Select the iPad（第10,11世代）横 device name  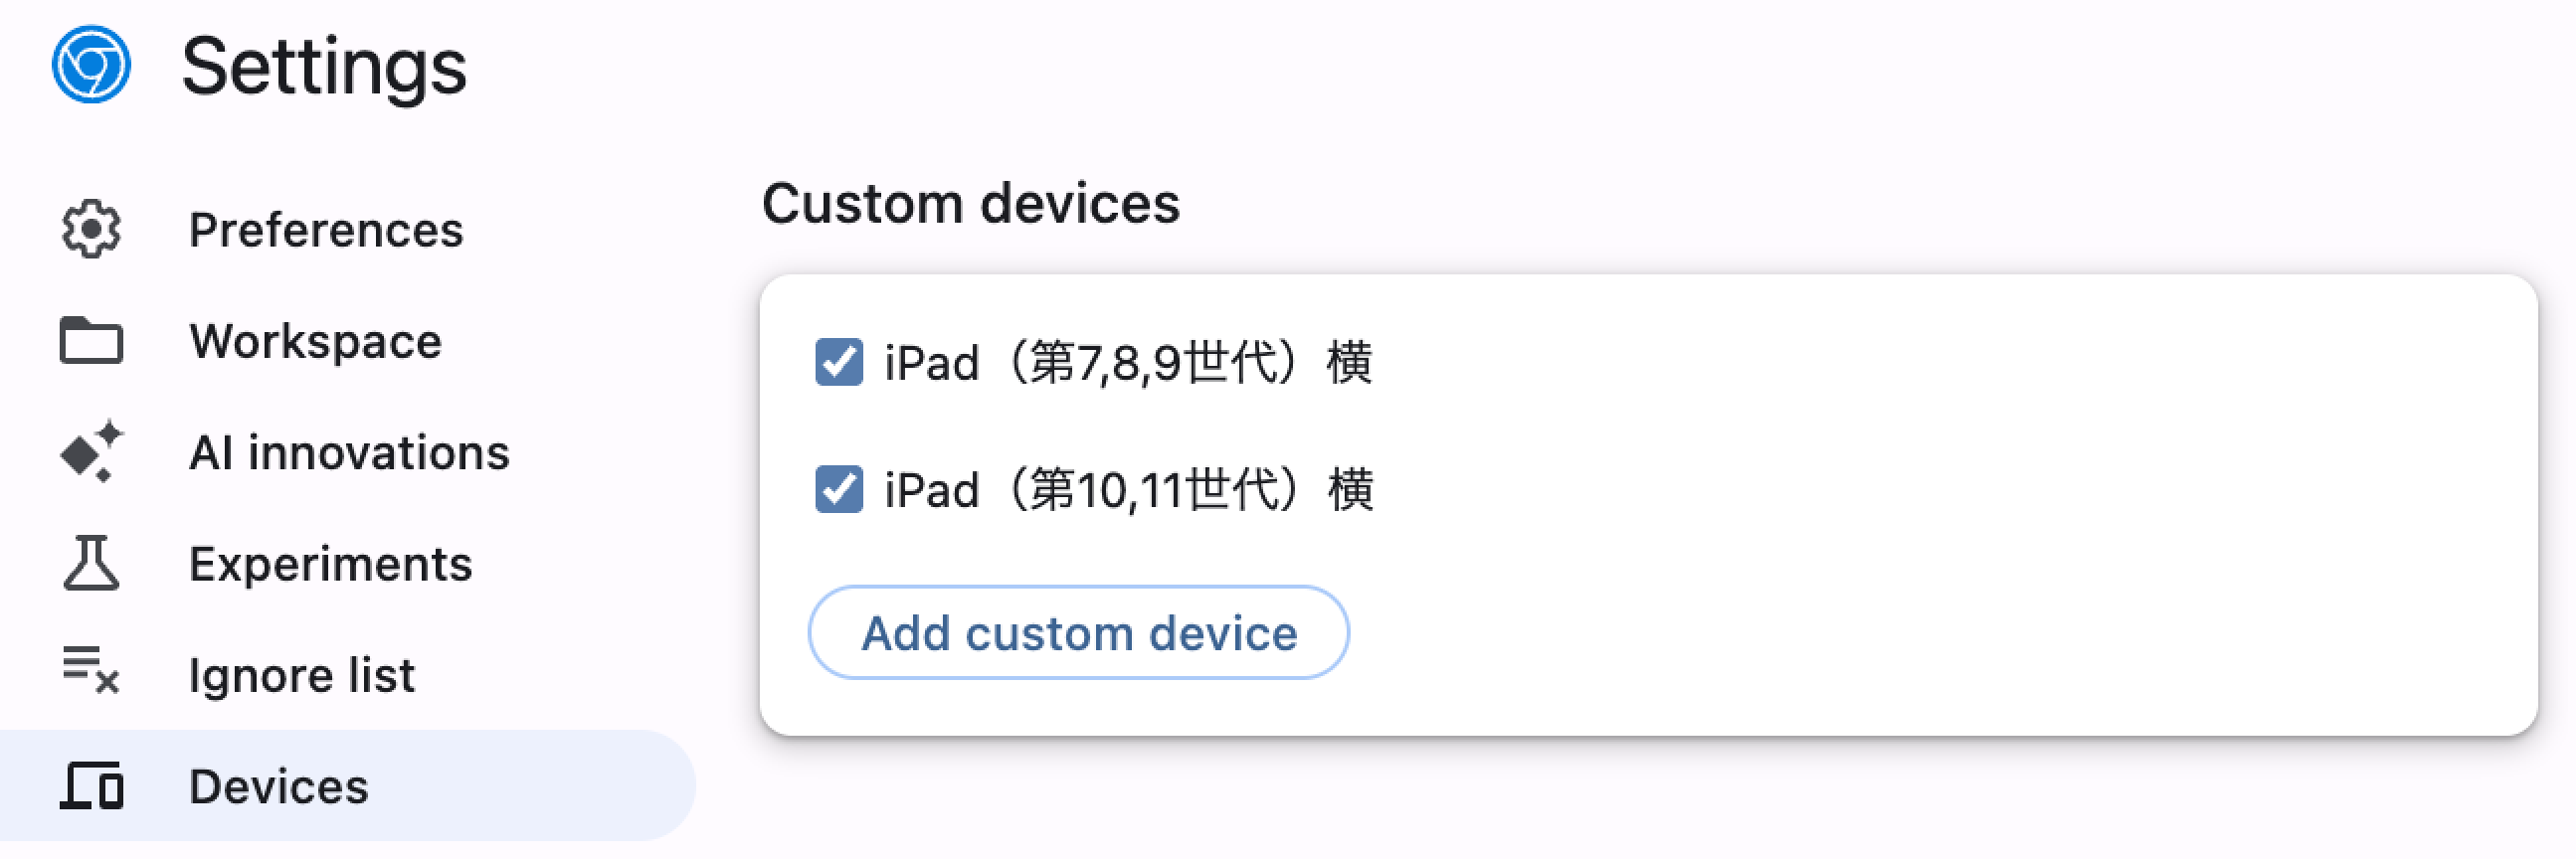coord(1130,490)
